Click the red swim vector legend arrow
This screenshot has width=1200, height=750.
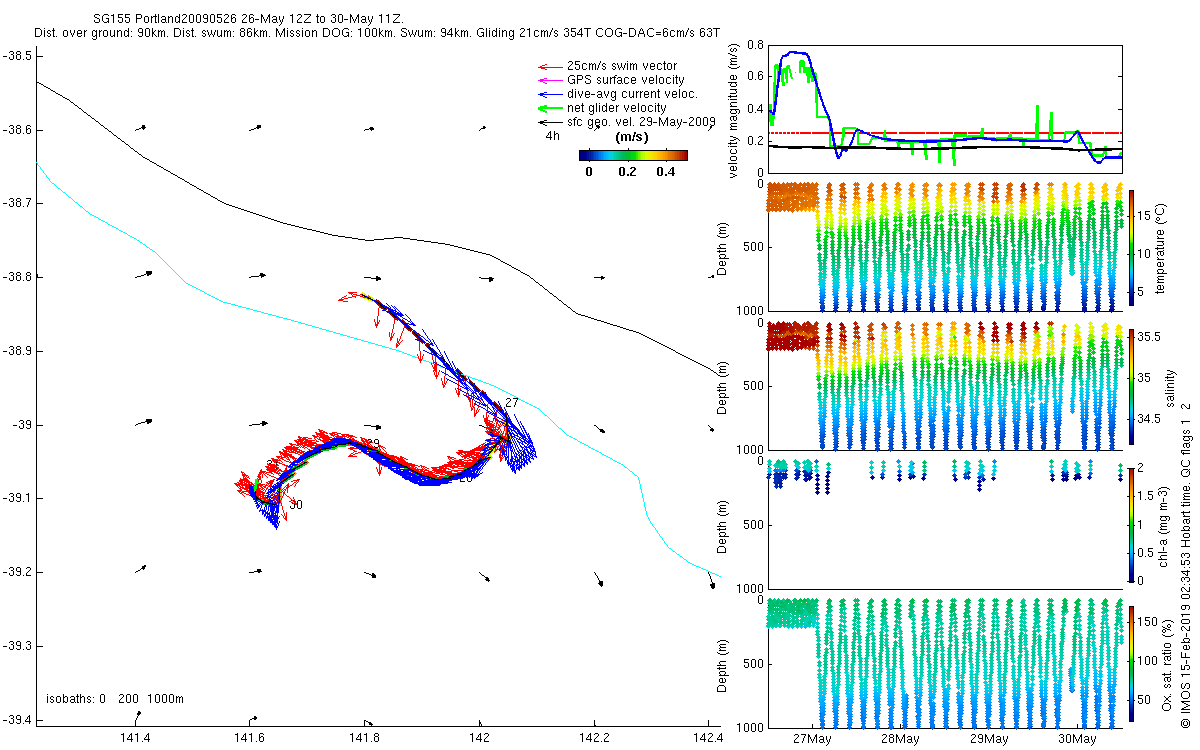(549, 66)
